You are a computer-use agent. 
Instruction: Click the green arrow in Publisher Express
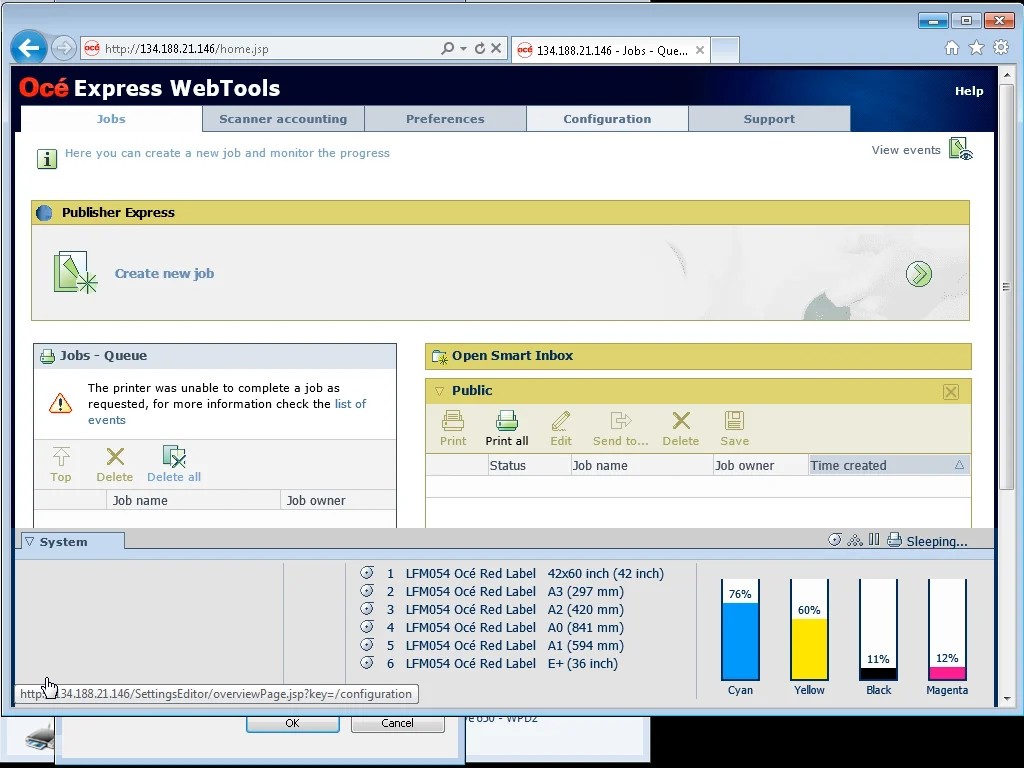[x=918, y=274]
